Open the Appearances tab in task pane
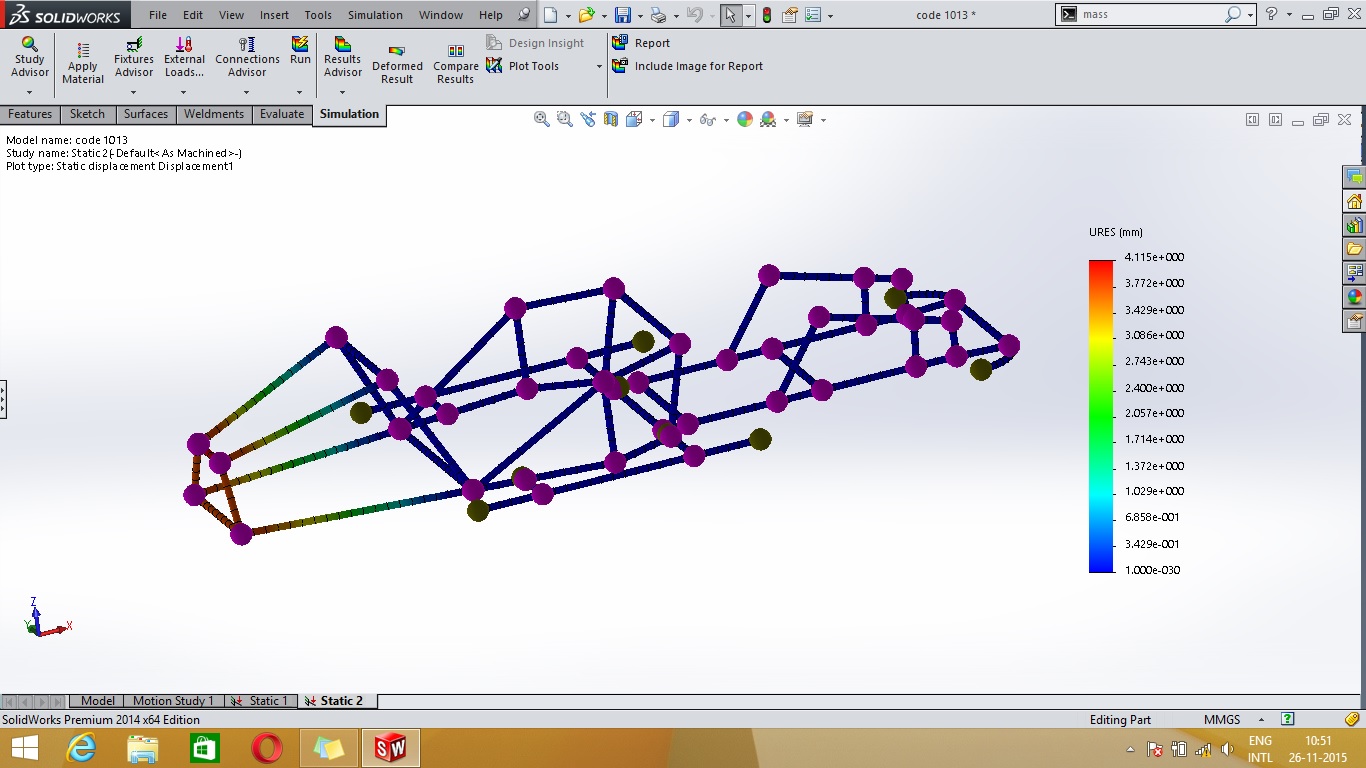Screen dimensions: 1366x768 click(x=1354, y=297)
